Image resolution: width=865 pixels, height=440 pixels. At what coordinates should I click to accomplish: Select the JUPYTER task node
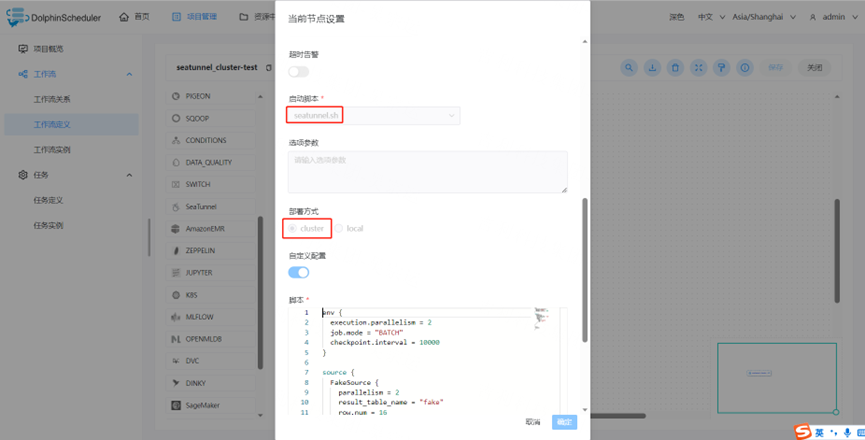(210, 272)
